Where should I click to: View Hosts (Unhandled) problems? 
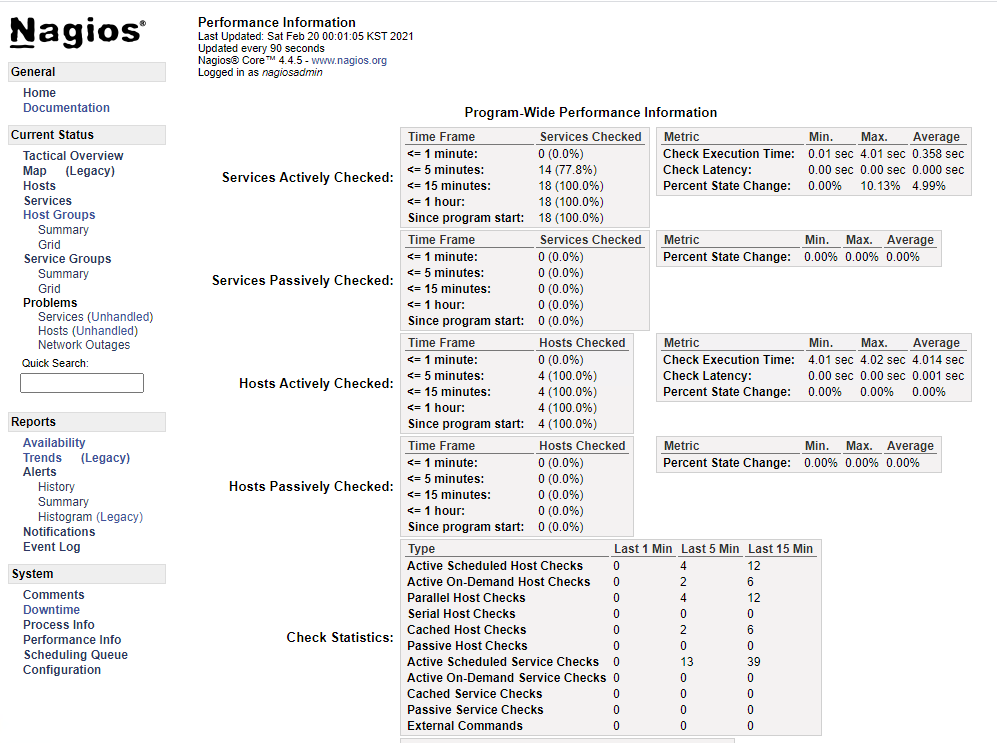point(88,331)
